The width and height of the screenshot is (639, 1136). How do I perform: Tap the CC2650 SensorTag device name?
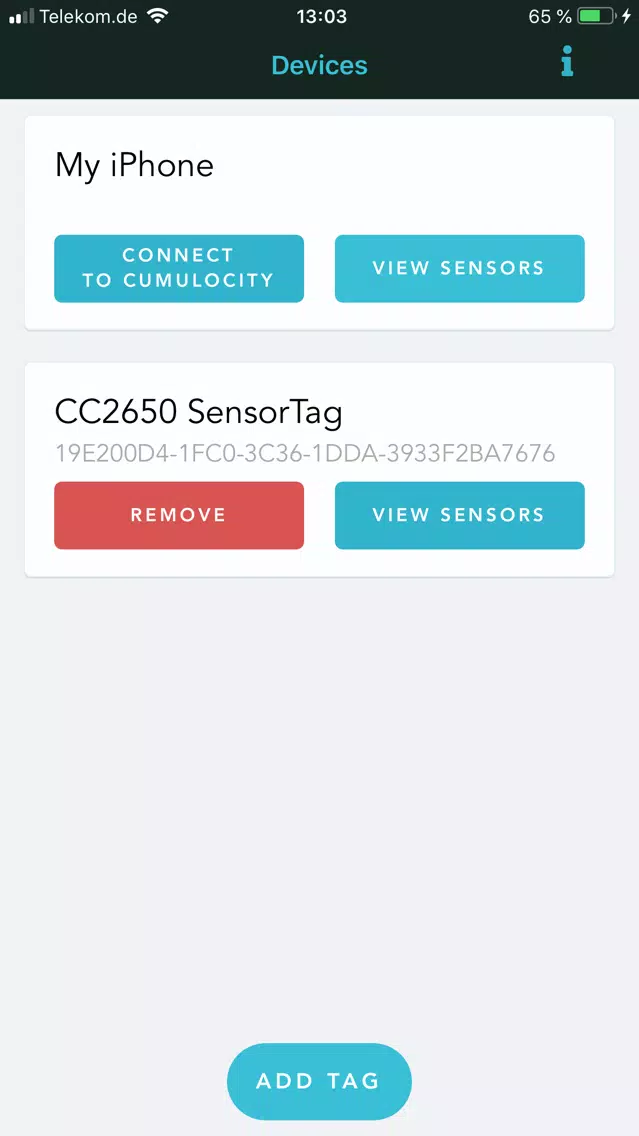pos(199,413)
